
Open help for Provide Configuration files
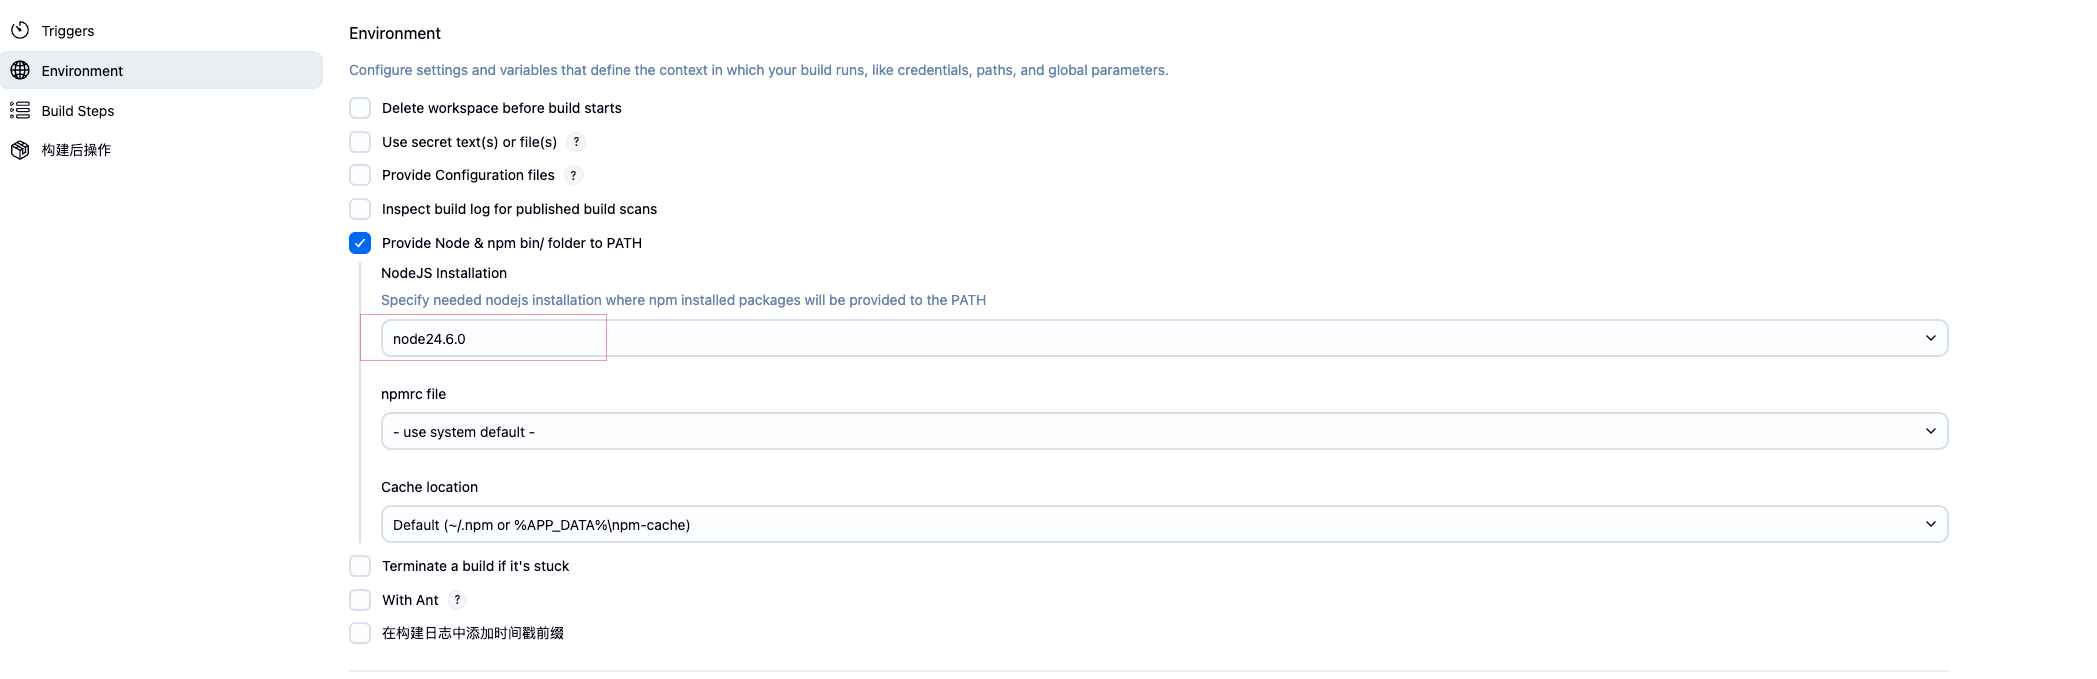click(573, 175)
